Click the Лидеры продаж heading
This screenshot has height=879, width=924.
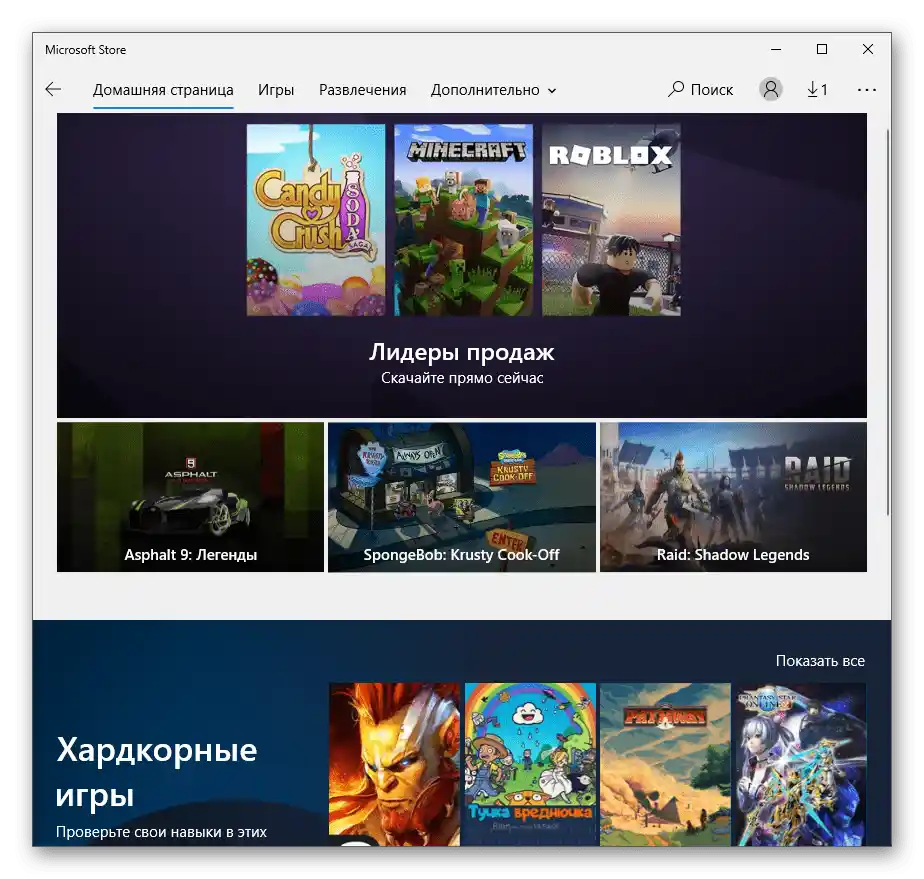tap(461, 352)
